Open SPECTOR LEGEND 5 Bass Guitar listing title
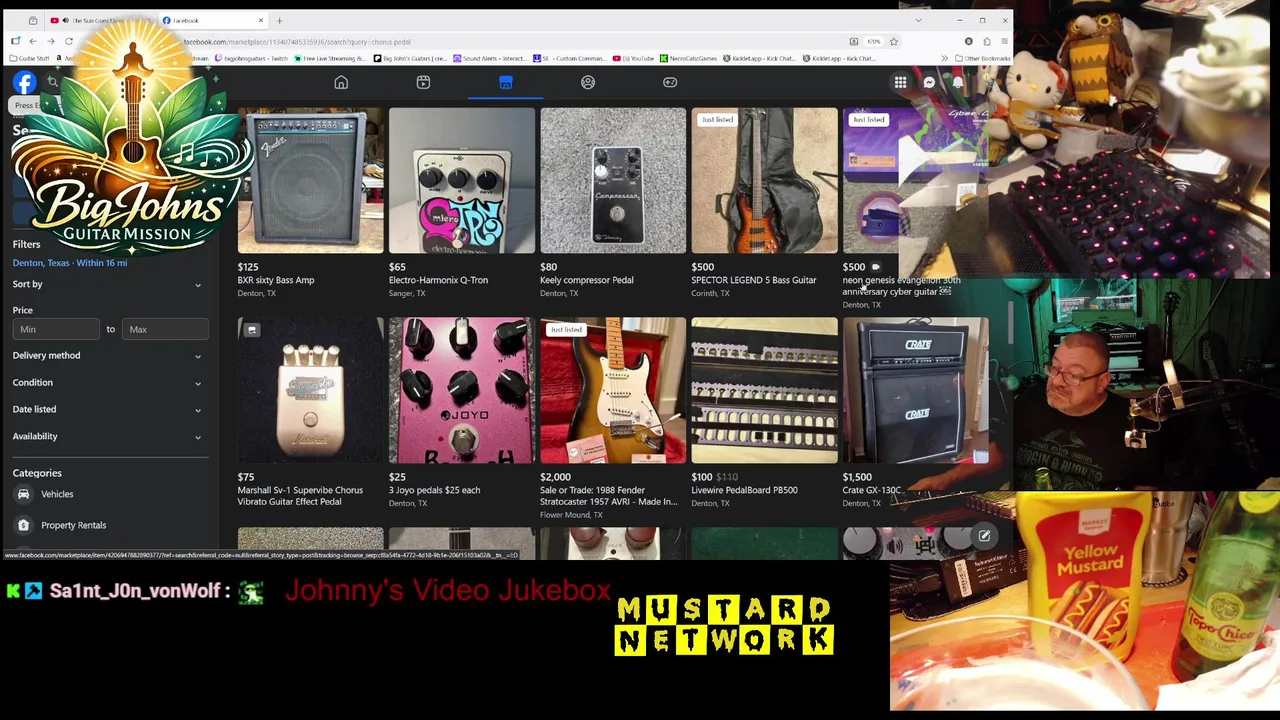Screen dimensions: 1280x720 754,280
